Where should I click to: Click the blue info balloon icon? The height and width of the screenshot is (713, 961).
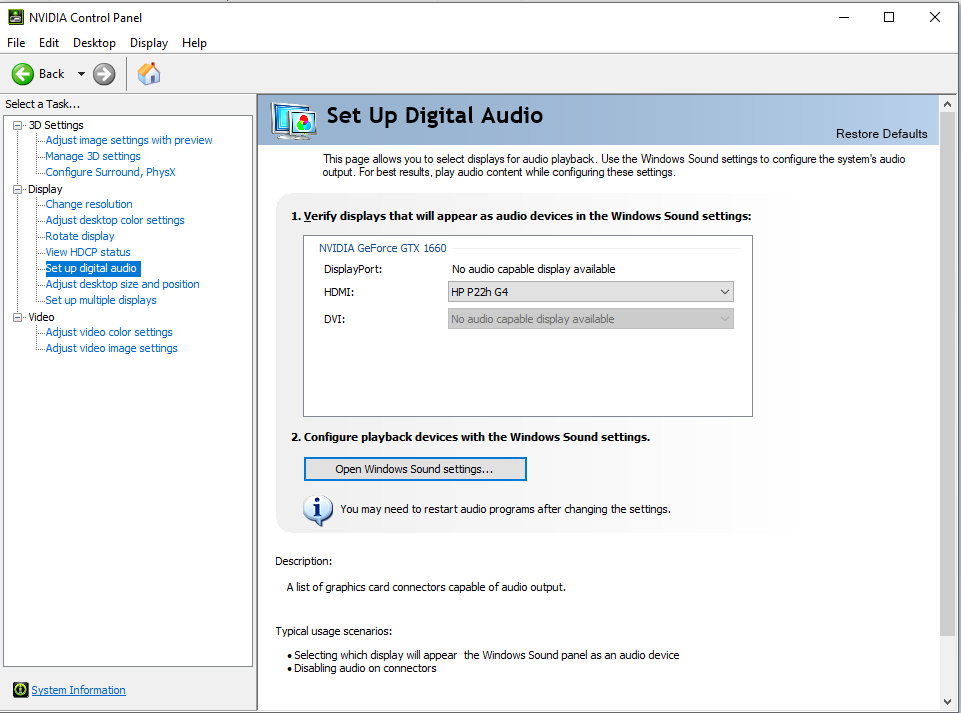click(x=318, y=510)
